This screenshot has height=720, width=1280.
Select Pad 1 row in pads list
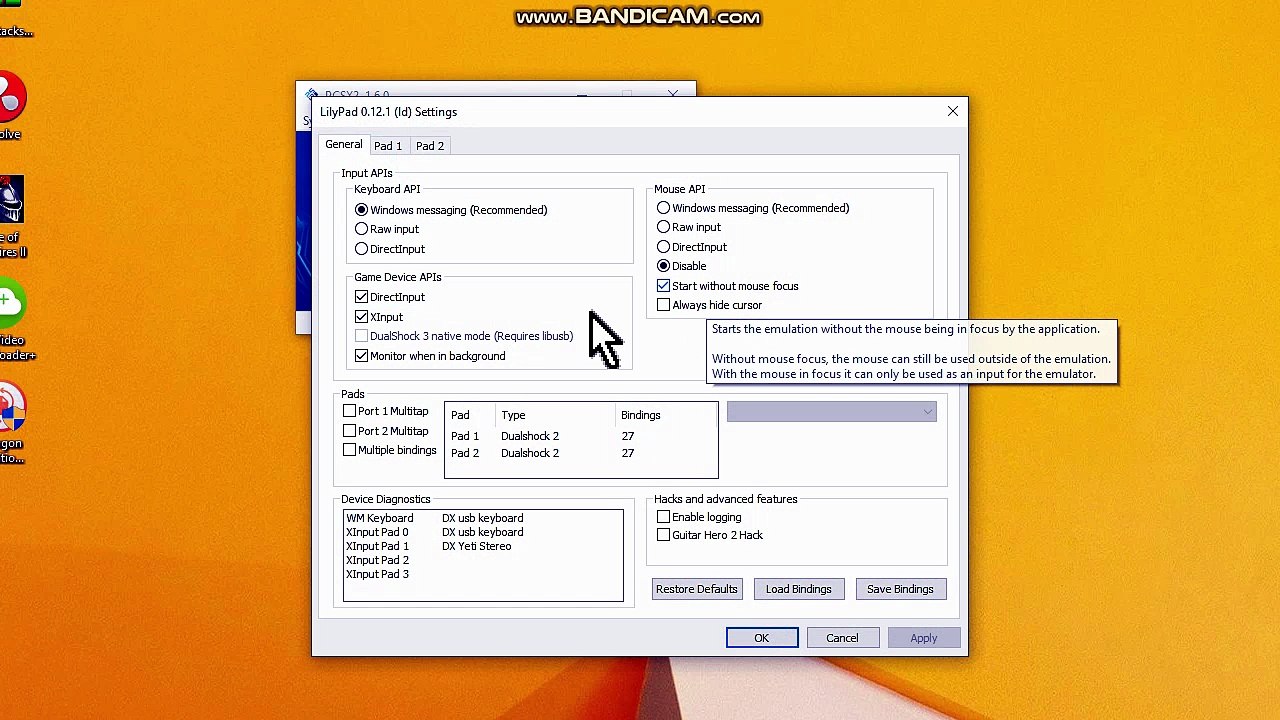580,436
